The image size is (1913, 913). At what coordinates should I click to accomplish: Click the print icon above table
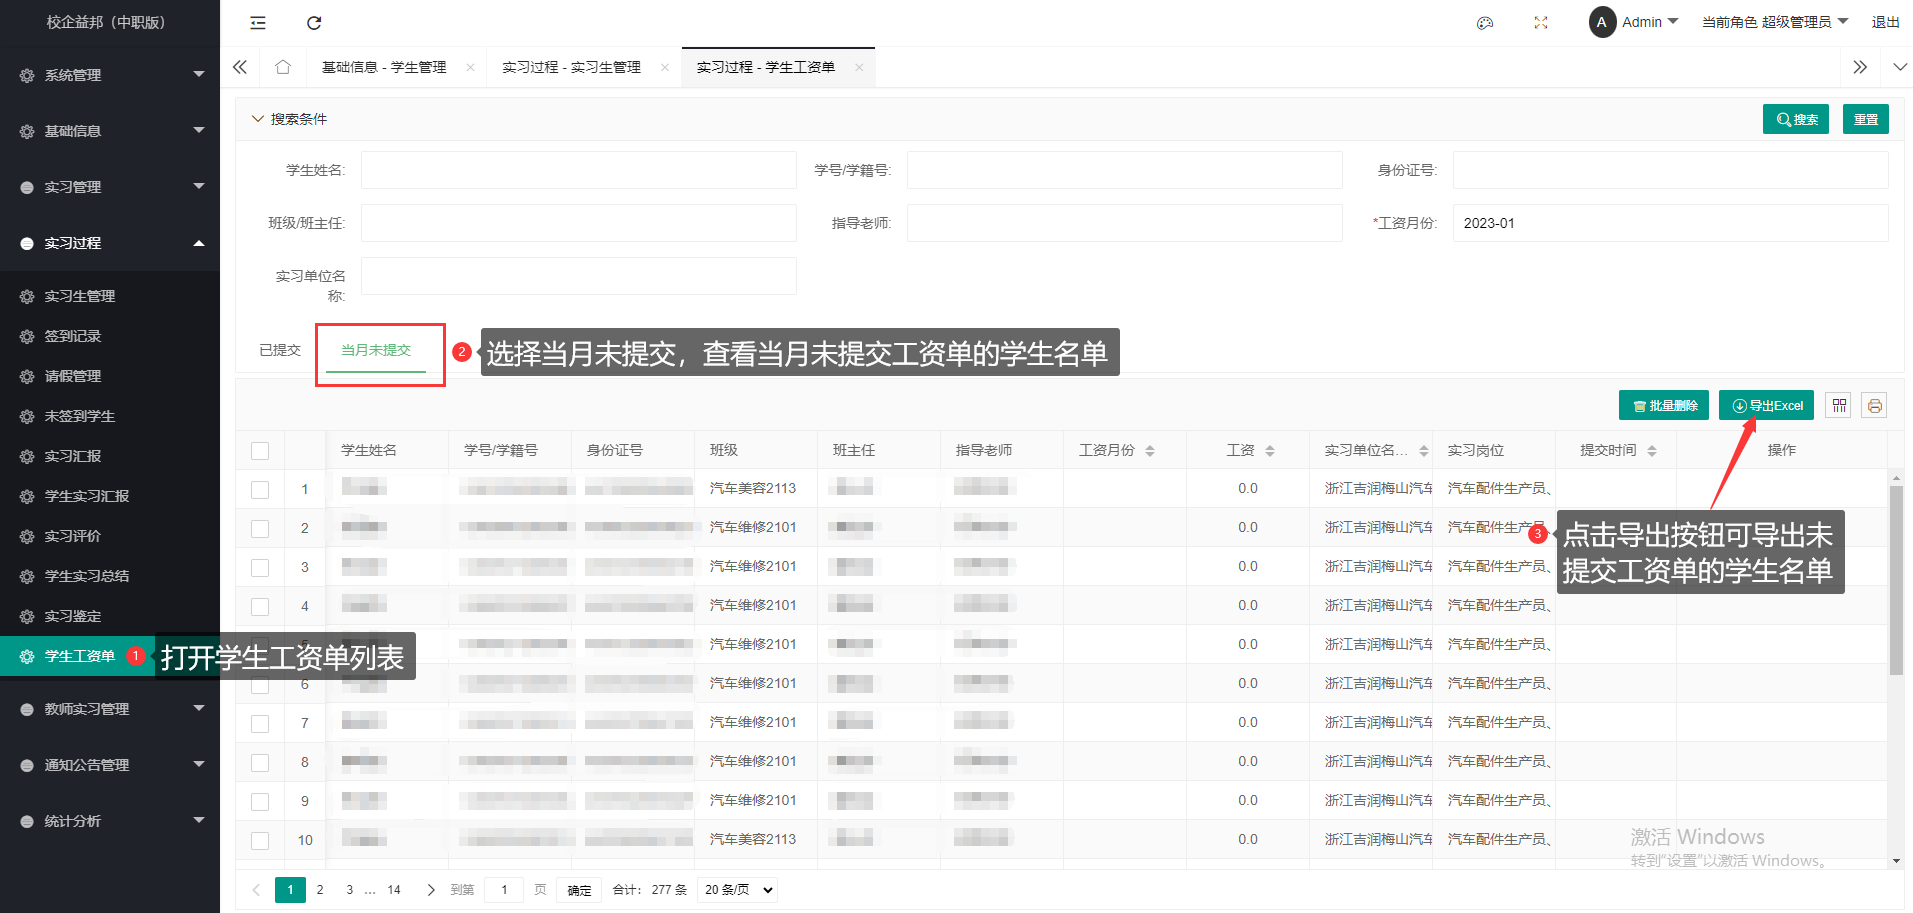(1874, 405)
